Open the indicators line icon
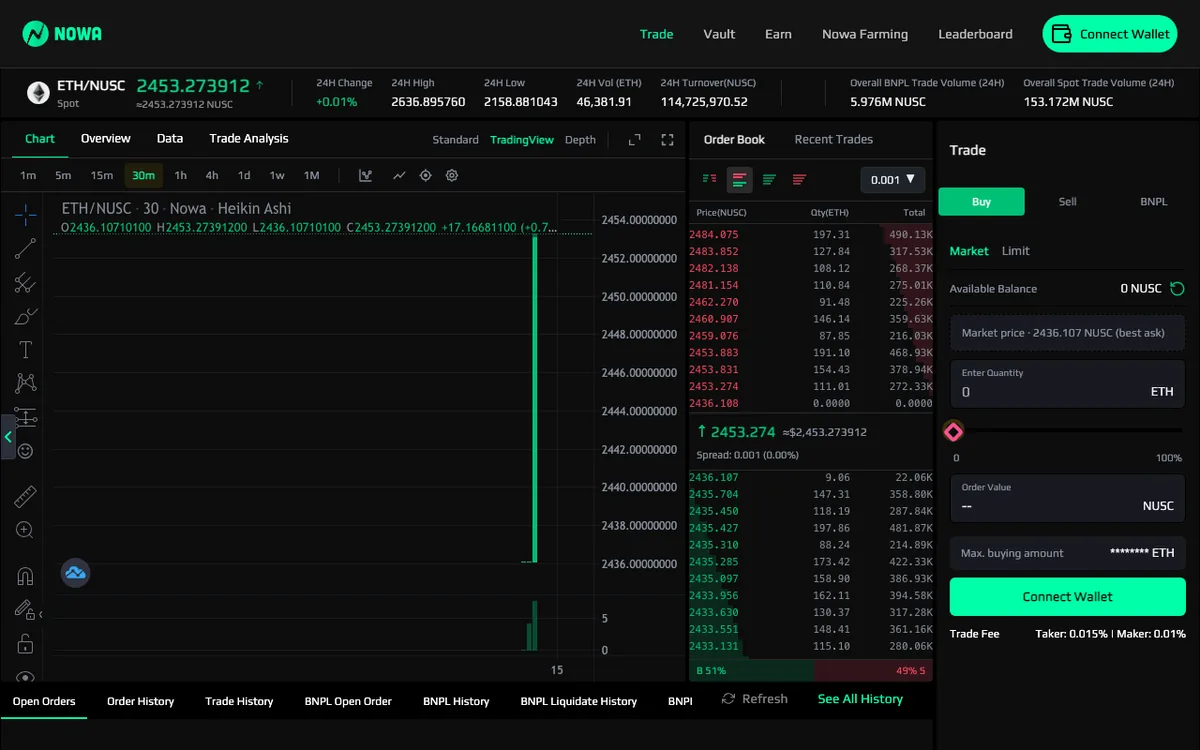 [x=399, y=176]
